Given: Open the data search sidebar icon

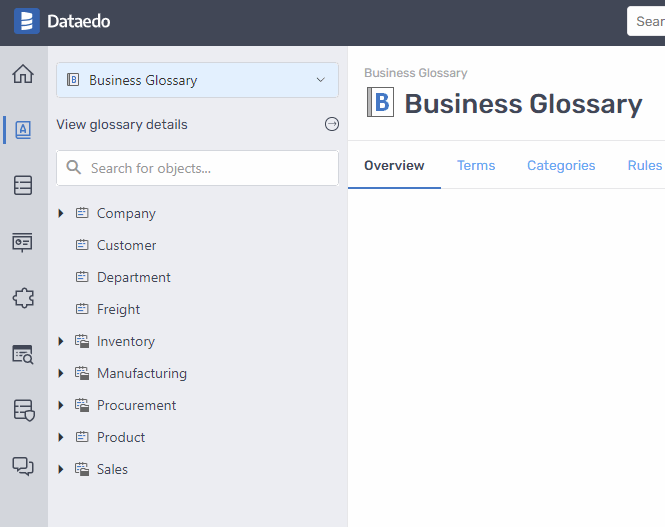Looking at the screenshot, I should click(22, 353).
